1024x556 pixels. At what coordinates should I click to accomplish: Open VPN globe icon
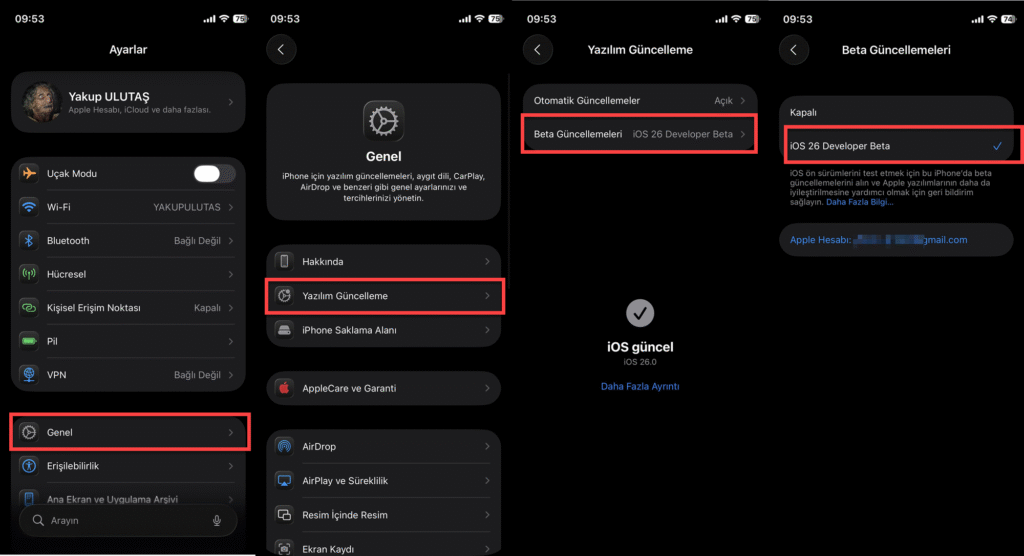click(x=29, y=374)
